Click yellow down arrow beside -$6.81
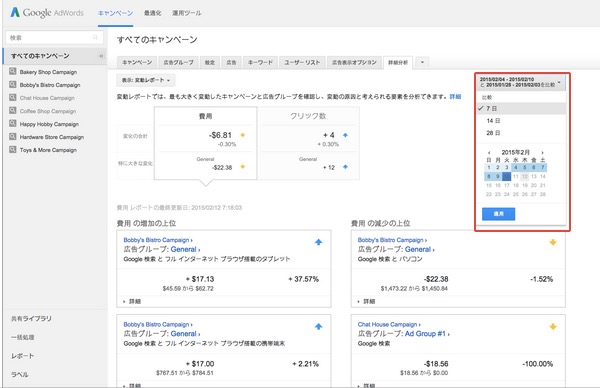The height and width of the screenshot is (388, 600). (243, 135)
